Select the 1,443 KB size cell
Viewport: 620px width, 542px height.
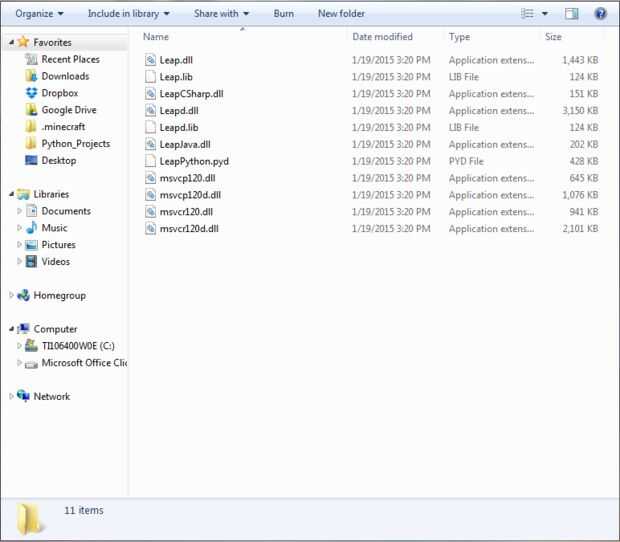[x=580, y=60]
